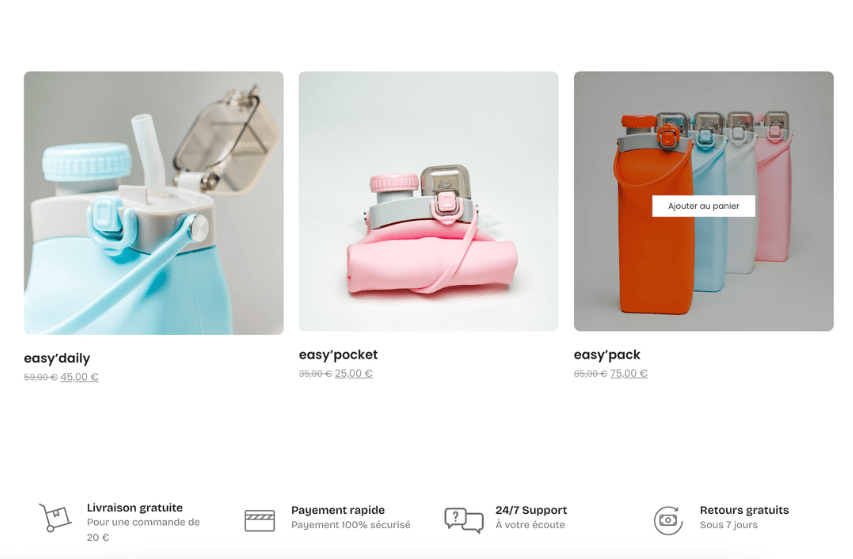
Task: Click the Livraison gratuite heading
Action: [135, 507]
